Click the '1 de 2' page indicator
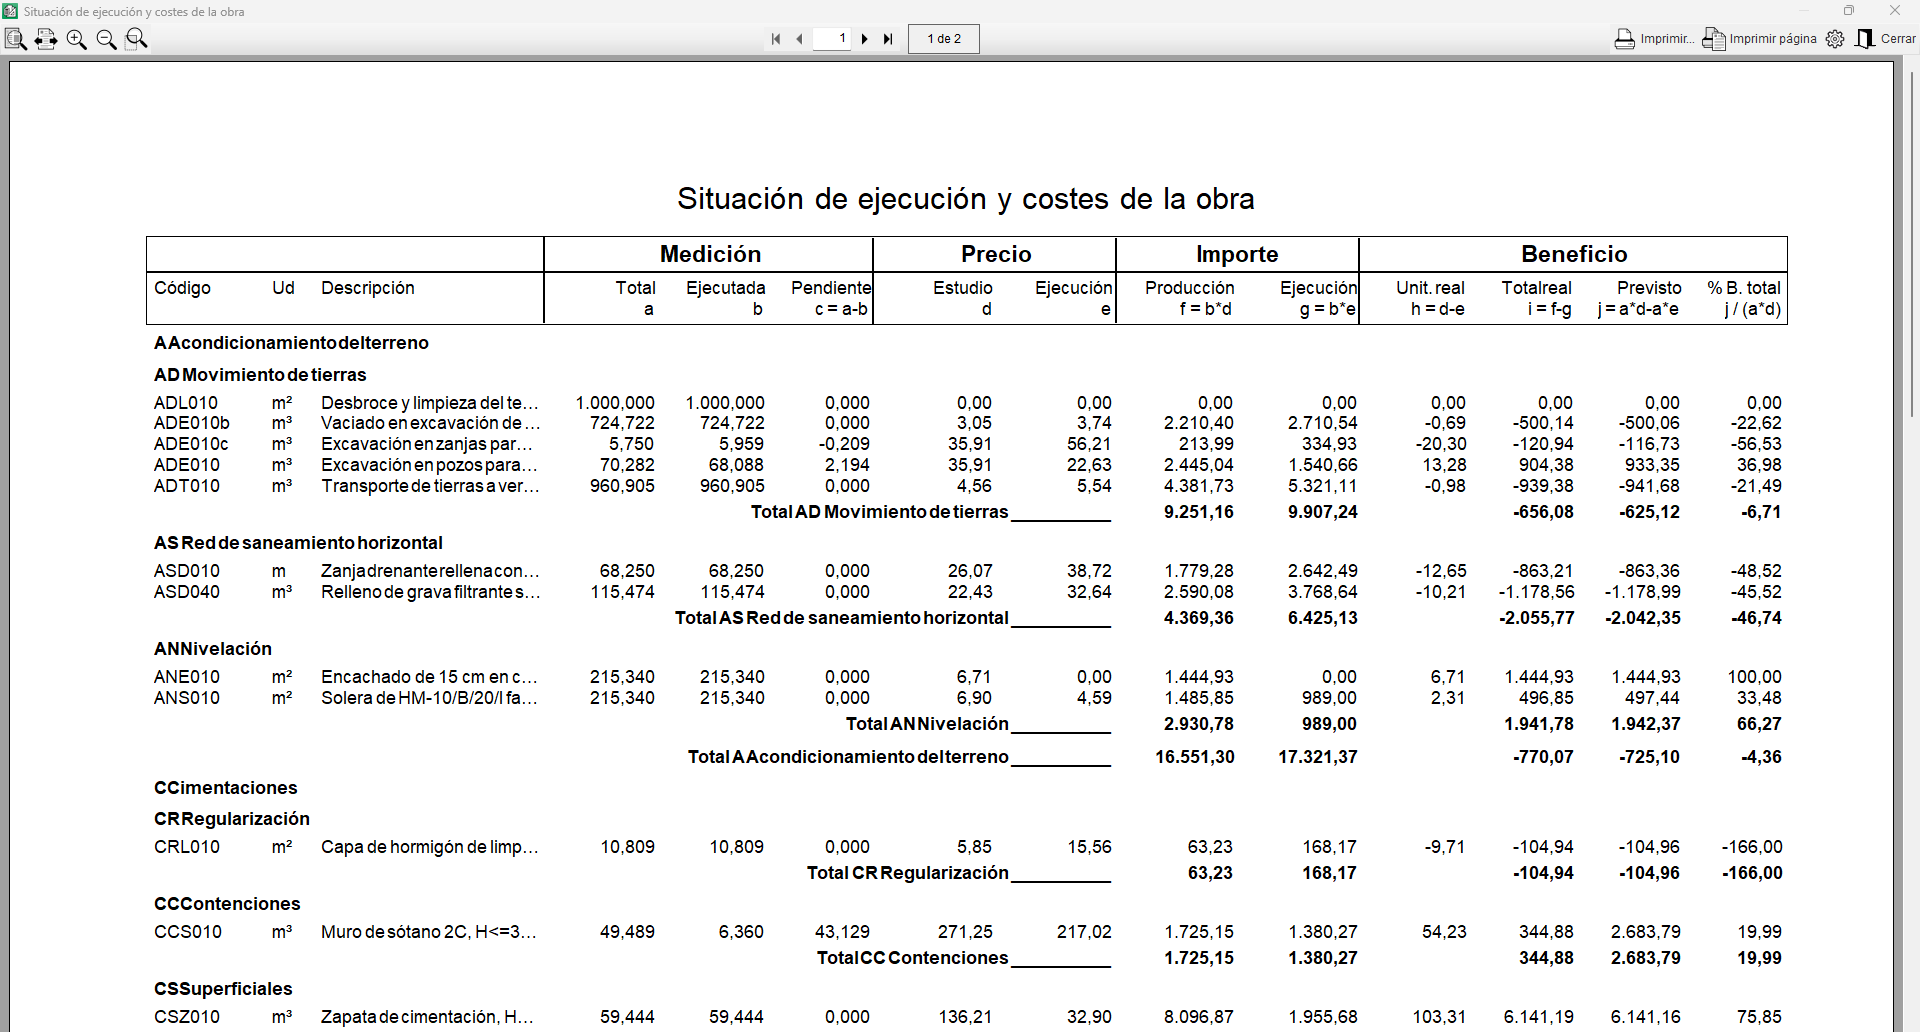 [x=944, y=39]
